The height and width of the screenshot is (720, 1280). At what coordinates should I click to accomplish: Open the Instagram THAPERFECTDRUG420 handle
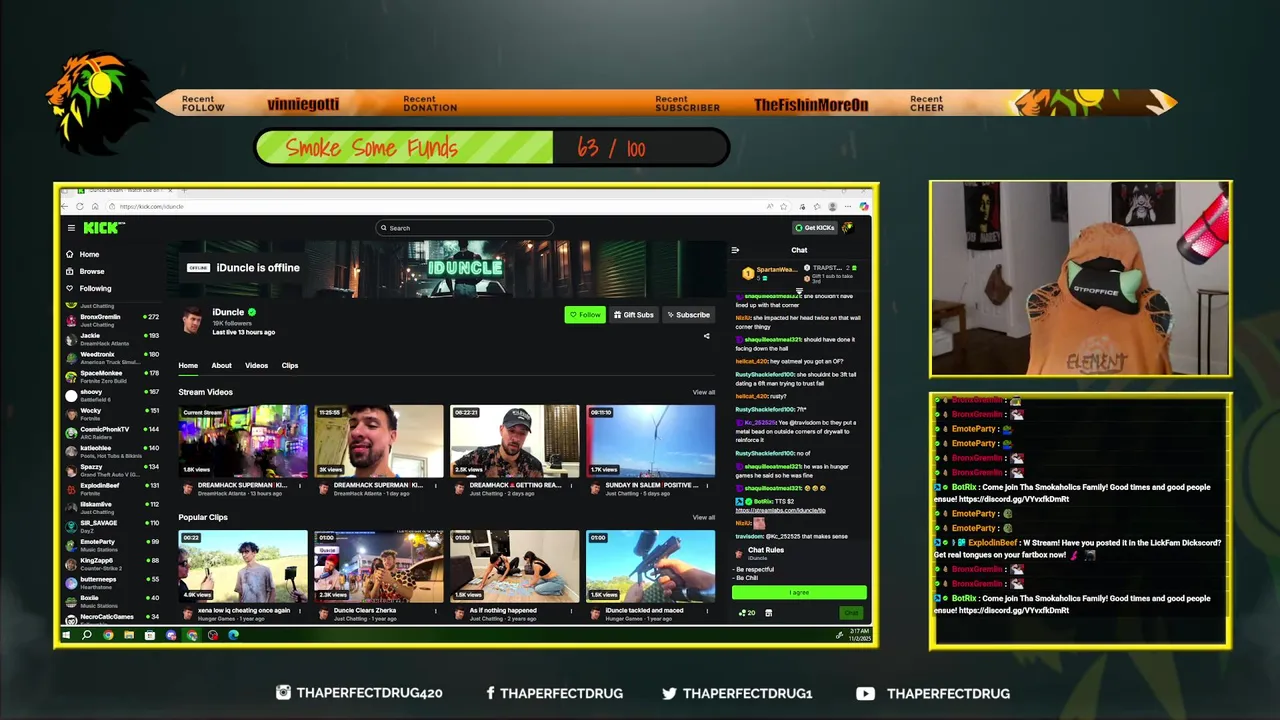[x=359, y=693]
